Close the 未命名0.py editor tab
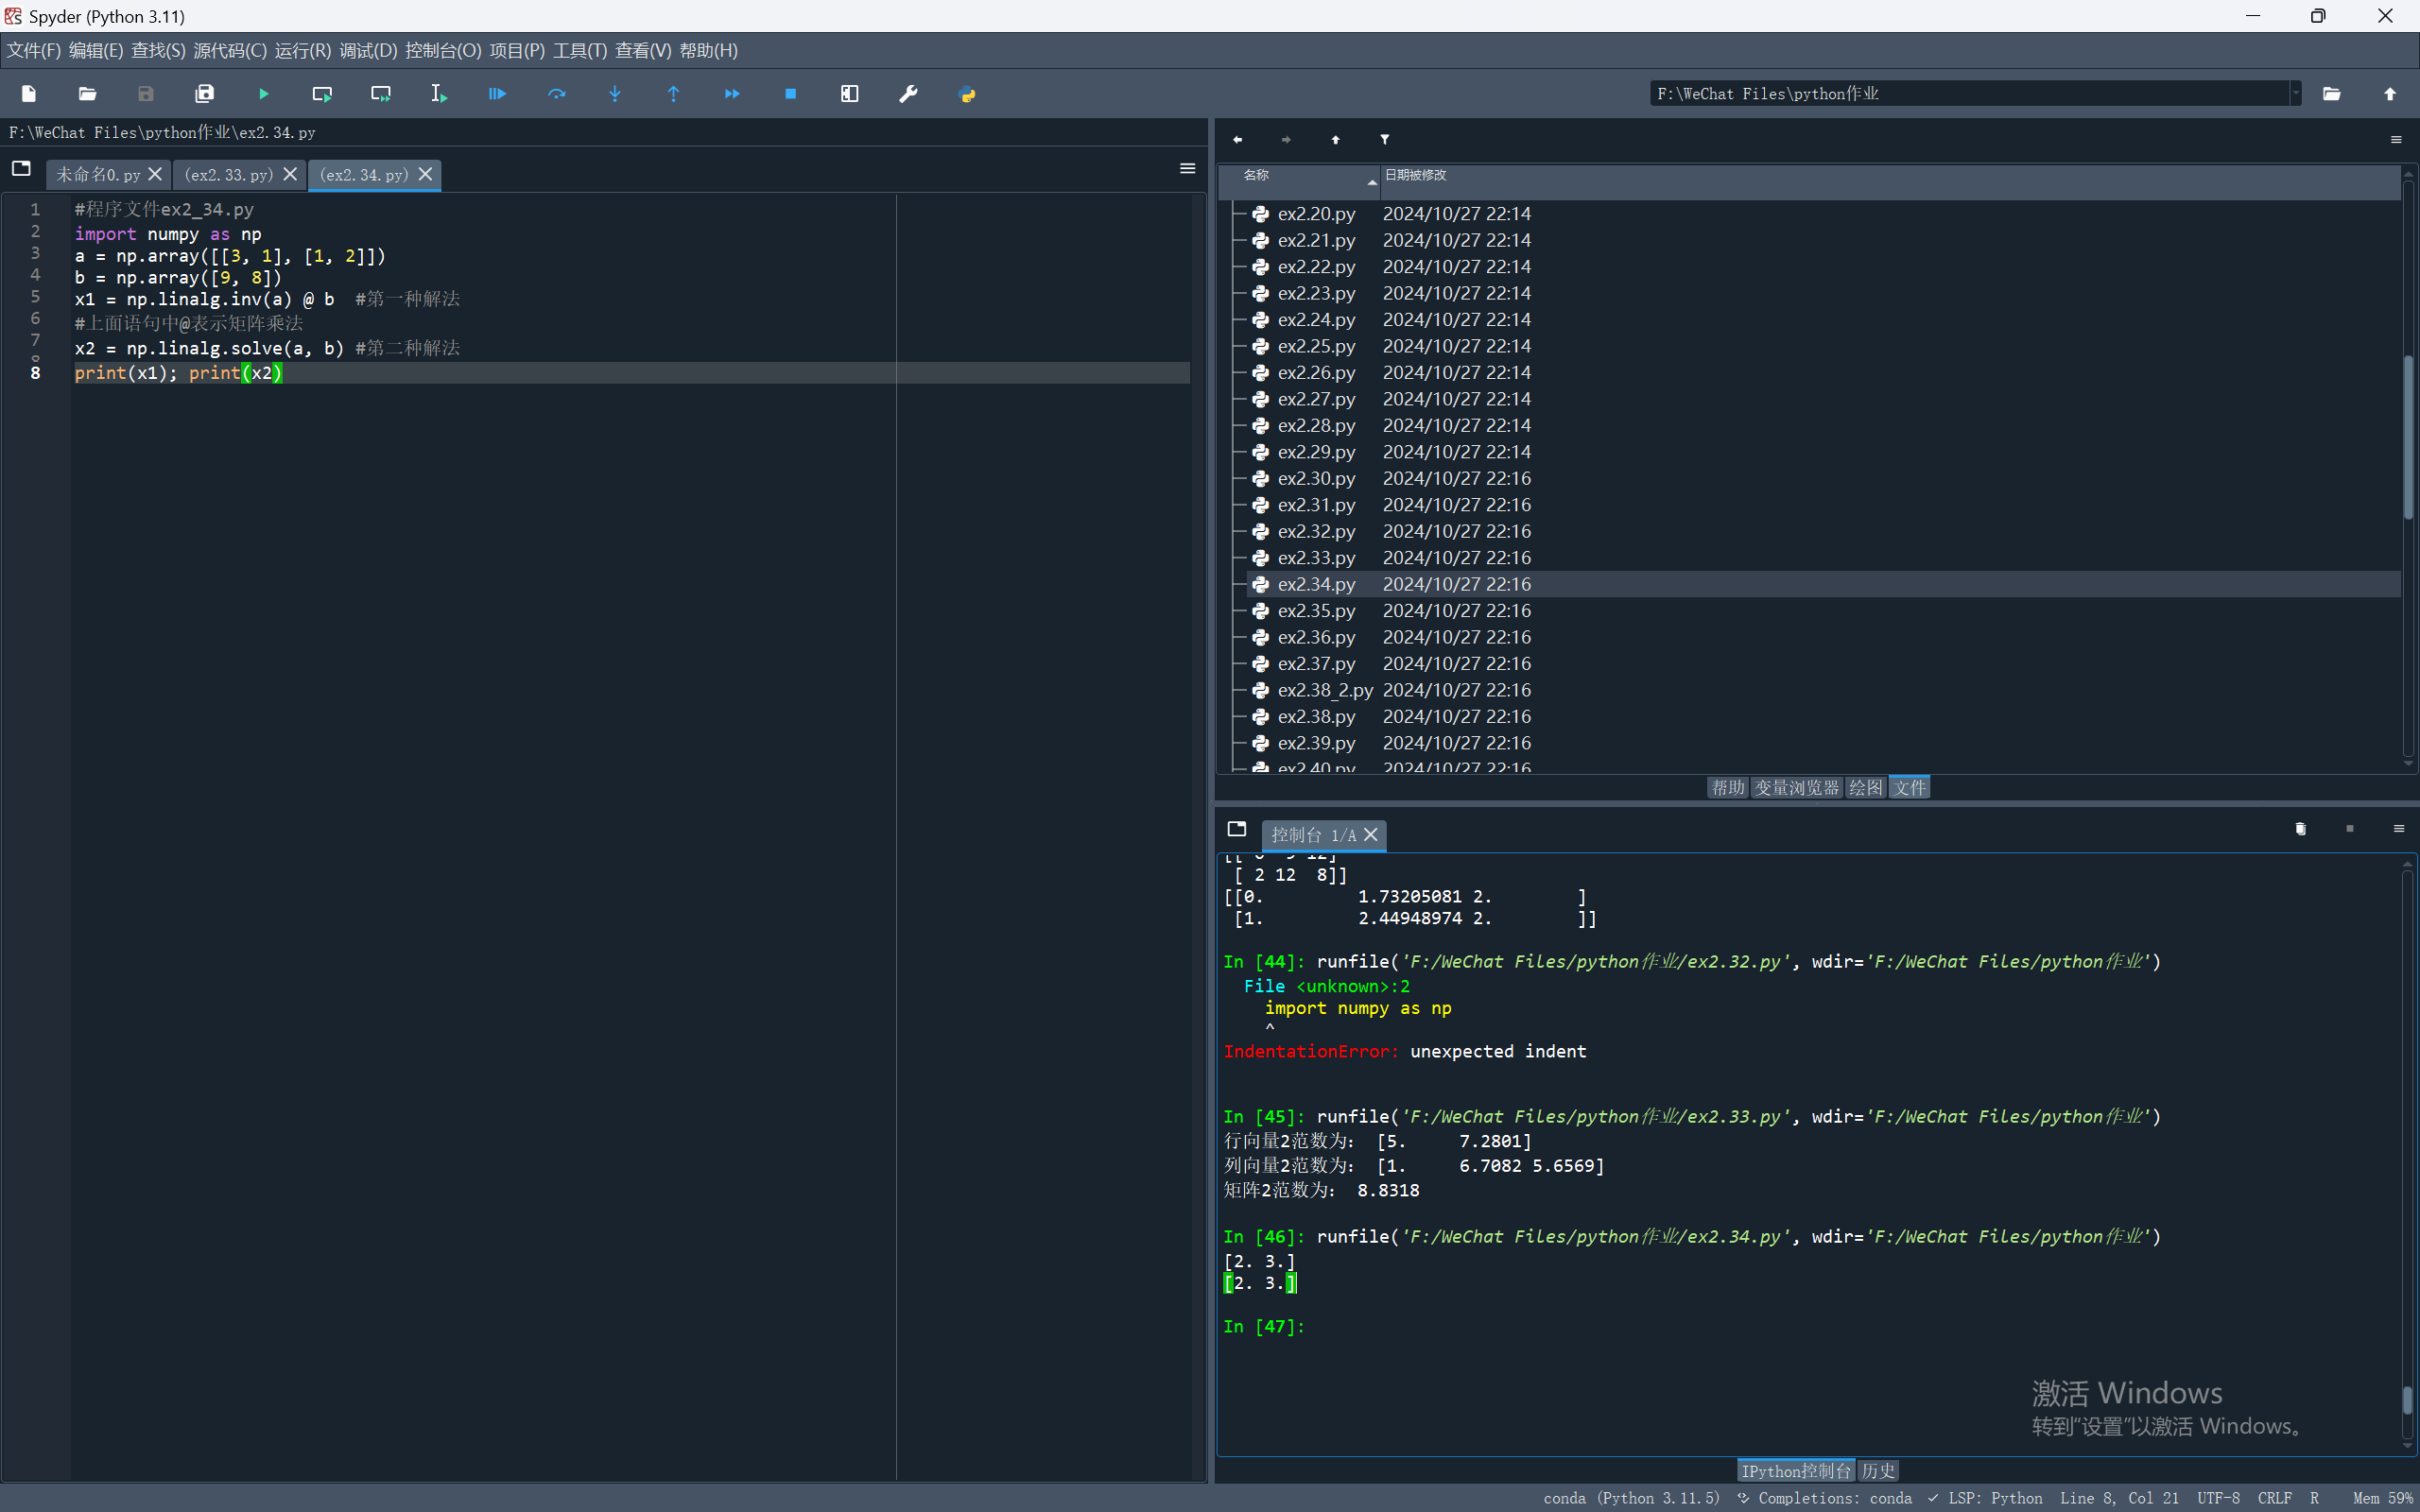 click(155, 174)
